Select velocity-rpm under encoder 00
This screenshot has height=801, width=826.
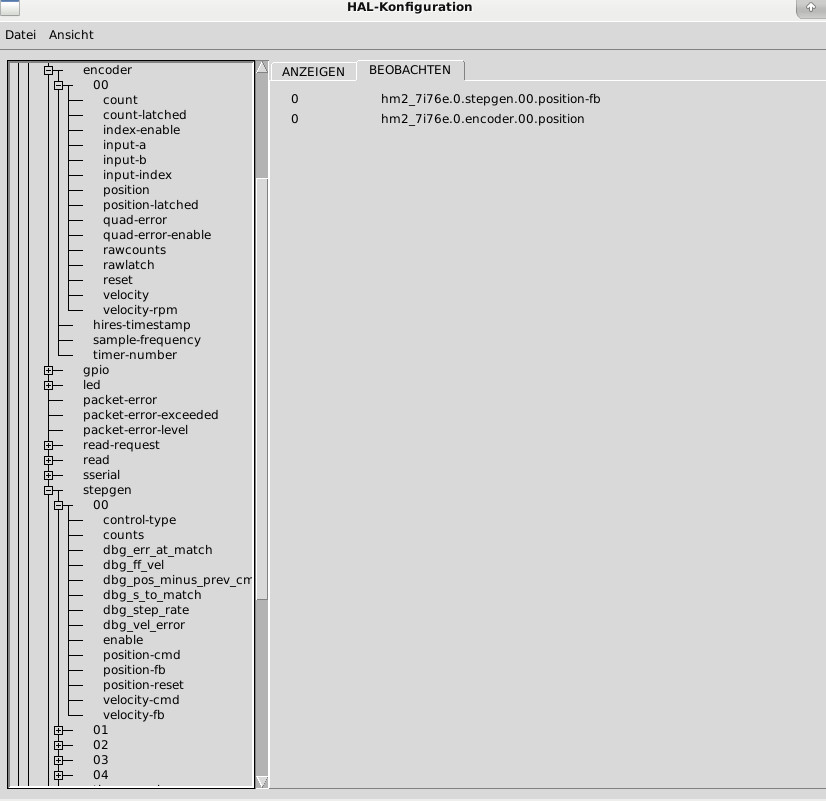tap(140, 310)
